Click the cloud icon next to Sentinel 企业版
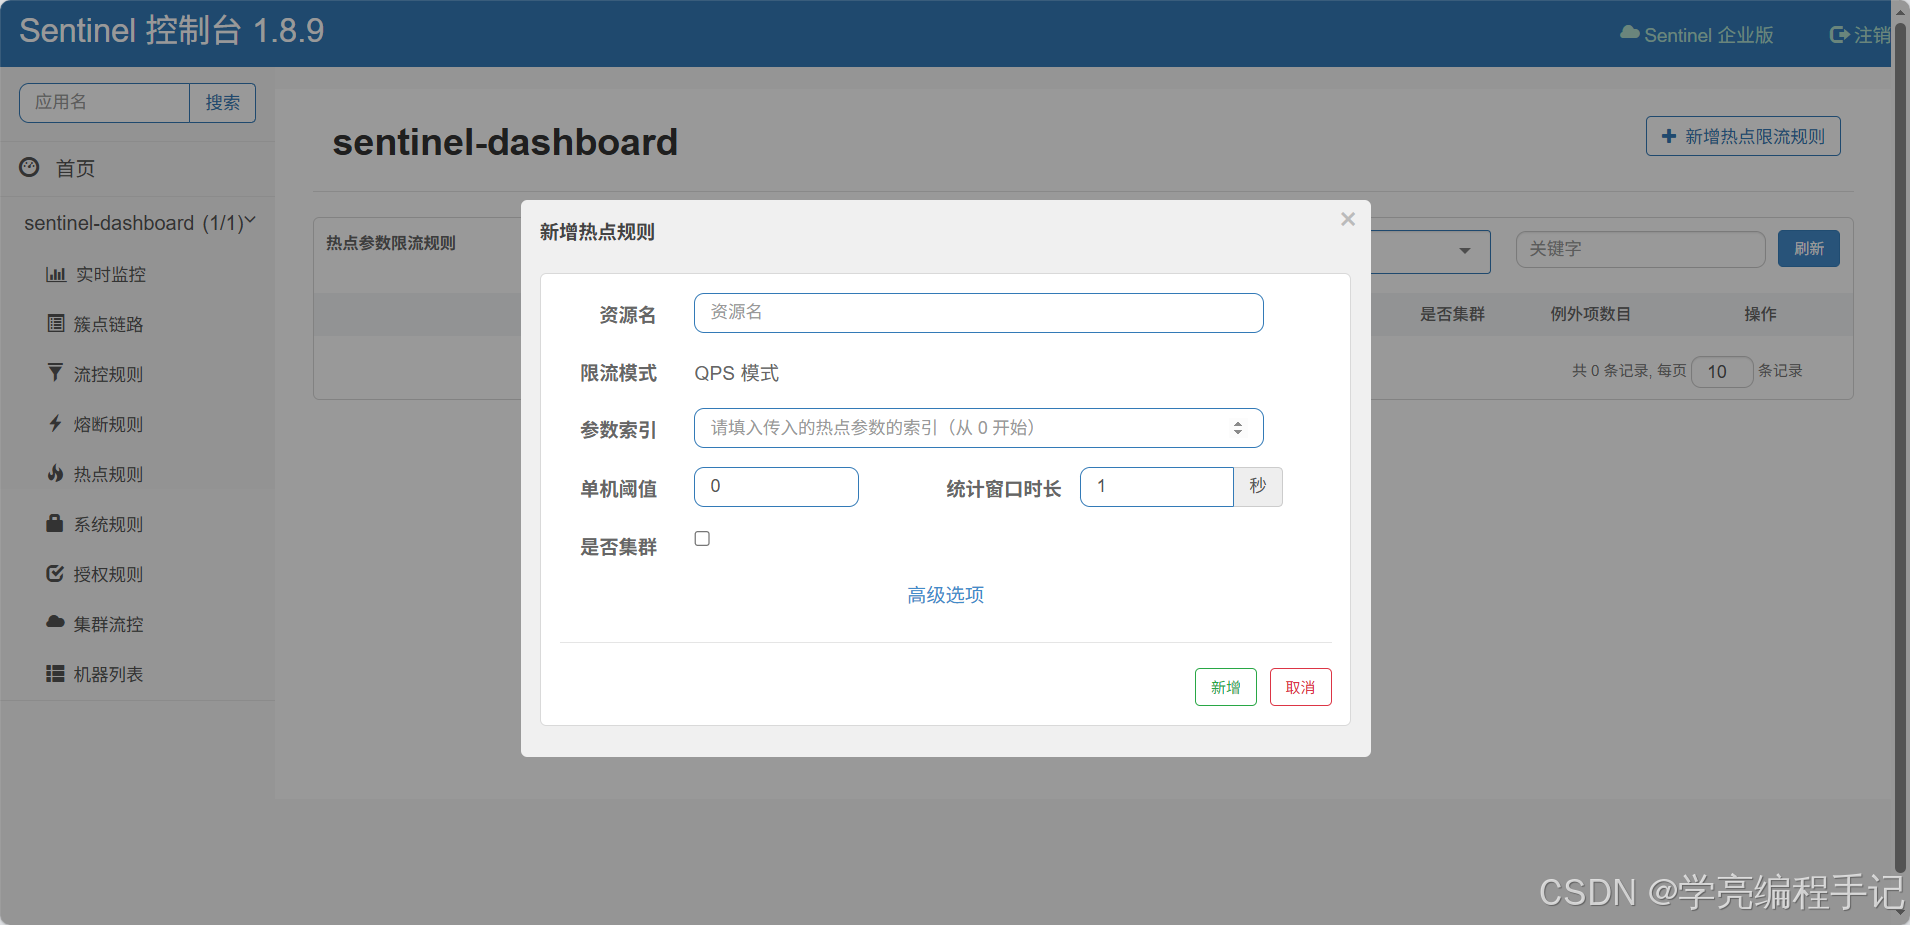This screenshot has height=925, width=1910. pyautogui.click(x=1629, y=33)
